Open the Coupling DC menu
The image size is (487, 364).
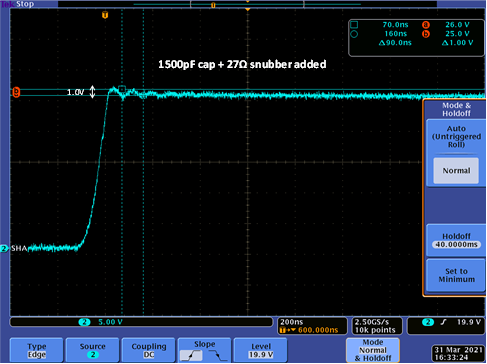tap(149, 350)
